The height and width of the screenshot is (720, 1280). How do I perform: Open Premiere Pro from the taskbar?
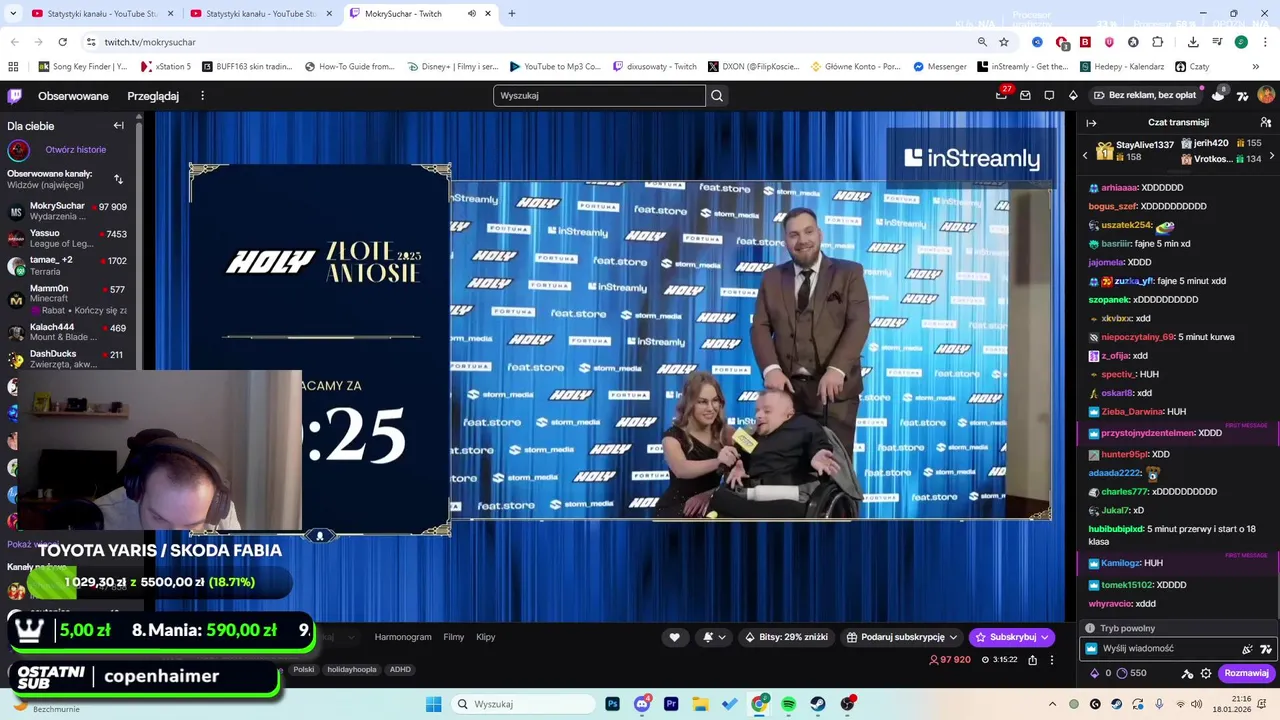point(671,704)
